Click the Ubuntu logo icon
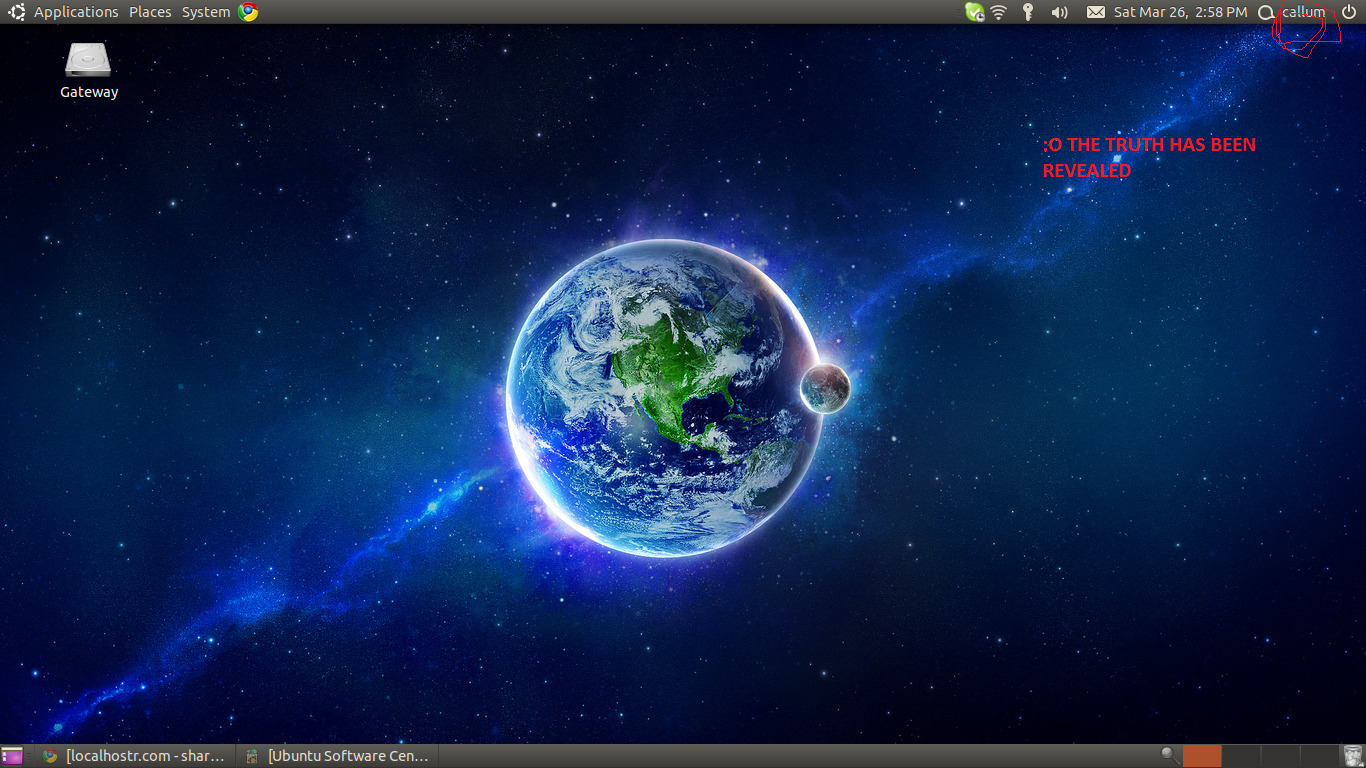This screenshot has height=768, width=1366. tap(17, 12)
